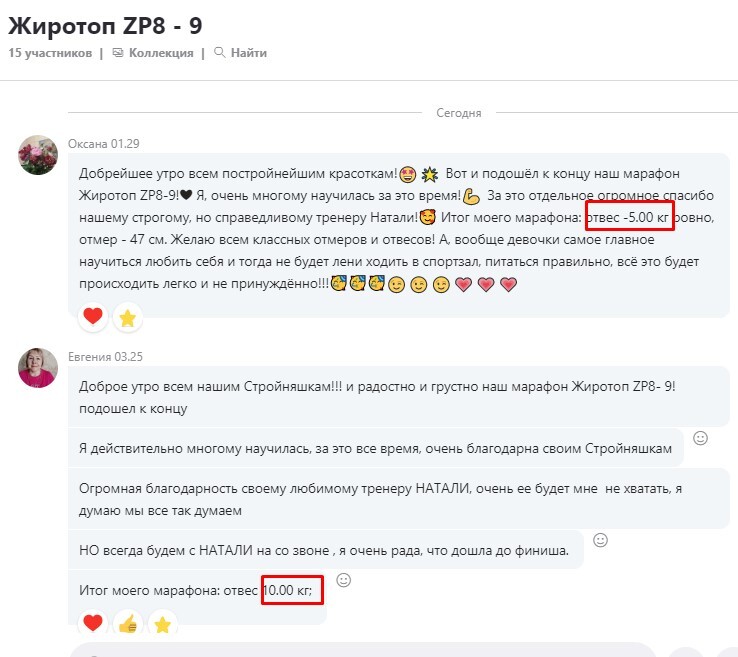This screenshot has width=738, height=657.
Task: Click the message input field at bottom
Action: pos(362,649)
